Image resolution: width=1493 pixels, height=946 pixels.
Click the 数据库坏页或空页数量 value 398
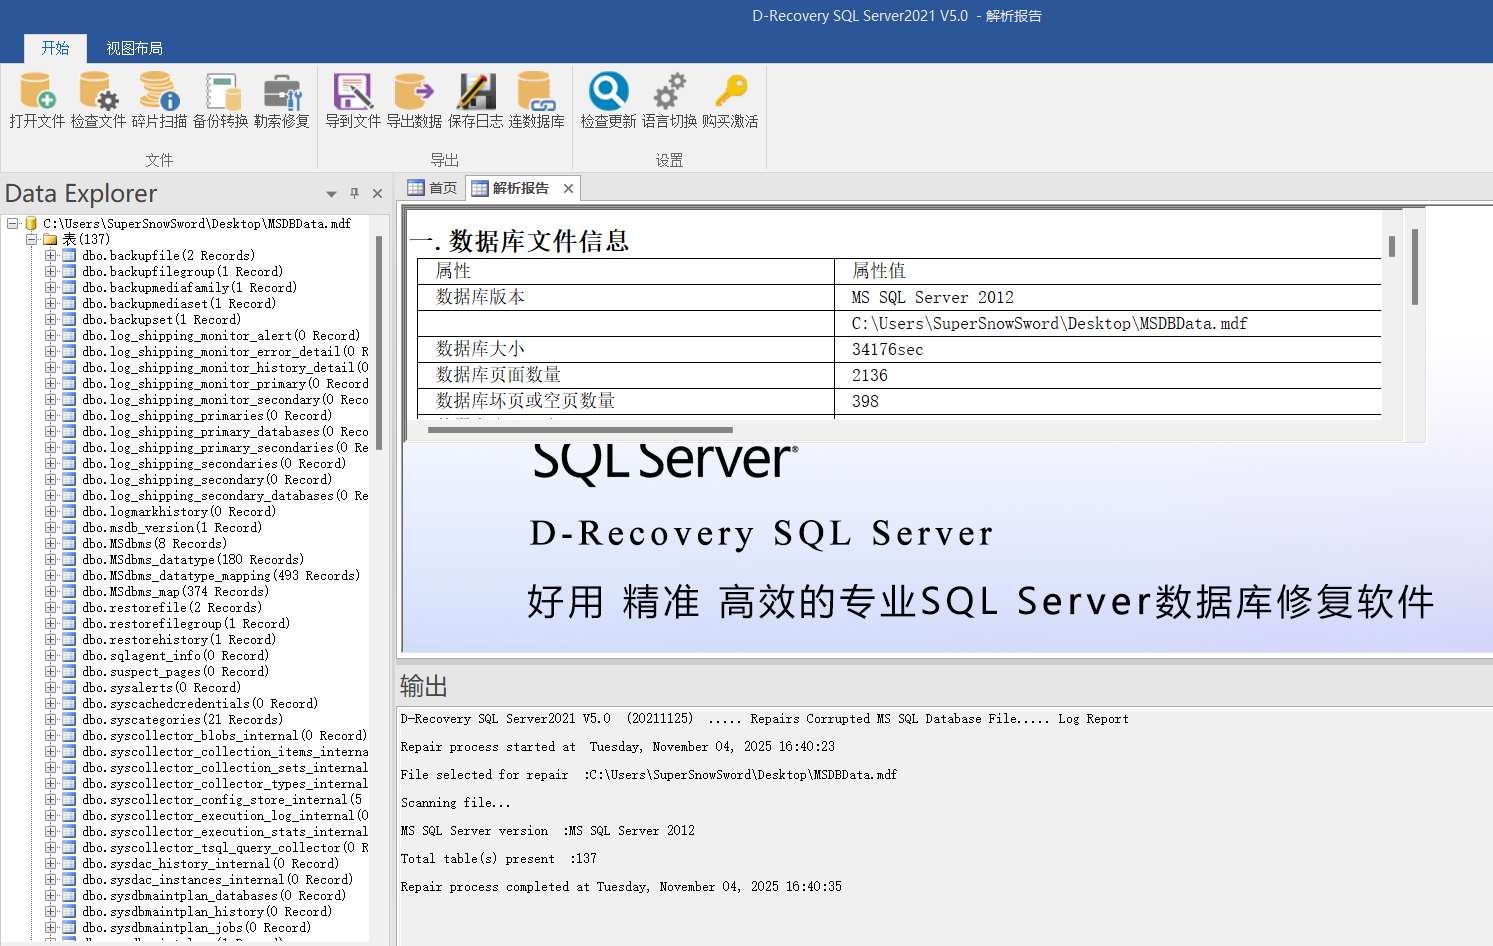(x=1107, y=401)
